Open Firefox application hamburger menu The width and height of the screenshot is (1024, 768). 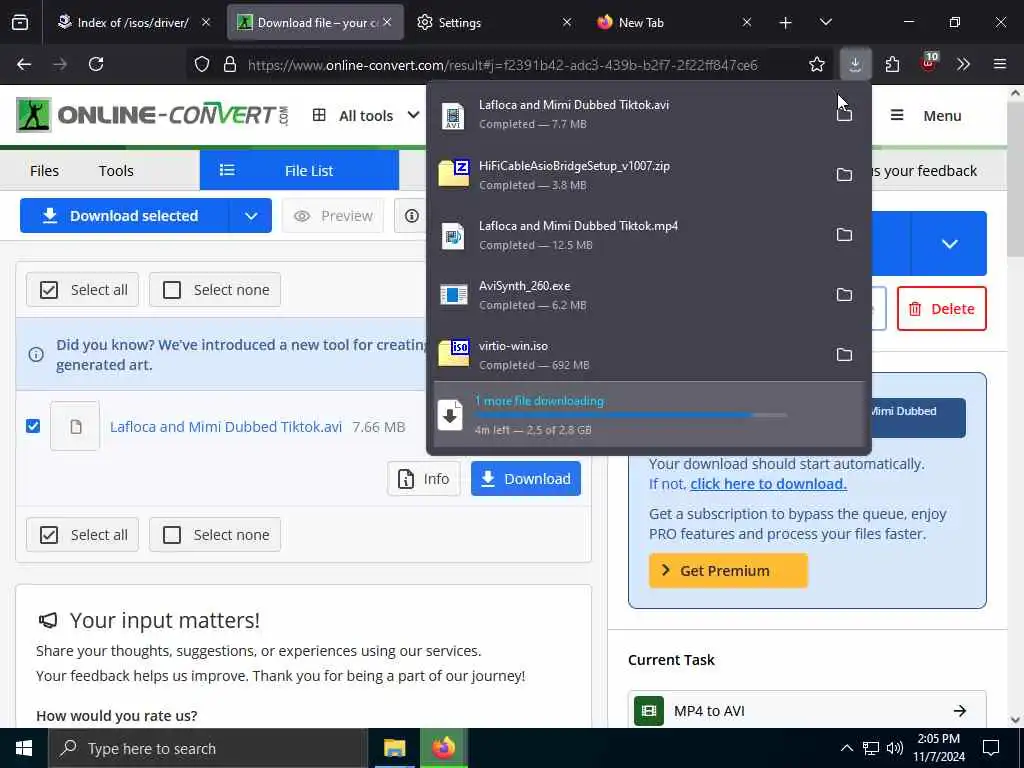tap(999, 64)
